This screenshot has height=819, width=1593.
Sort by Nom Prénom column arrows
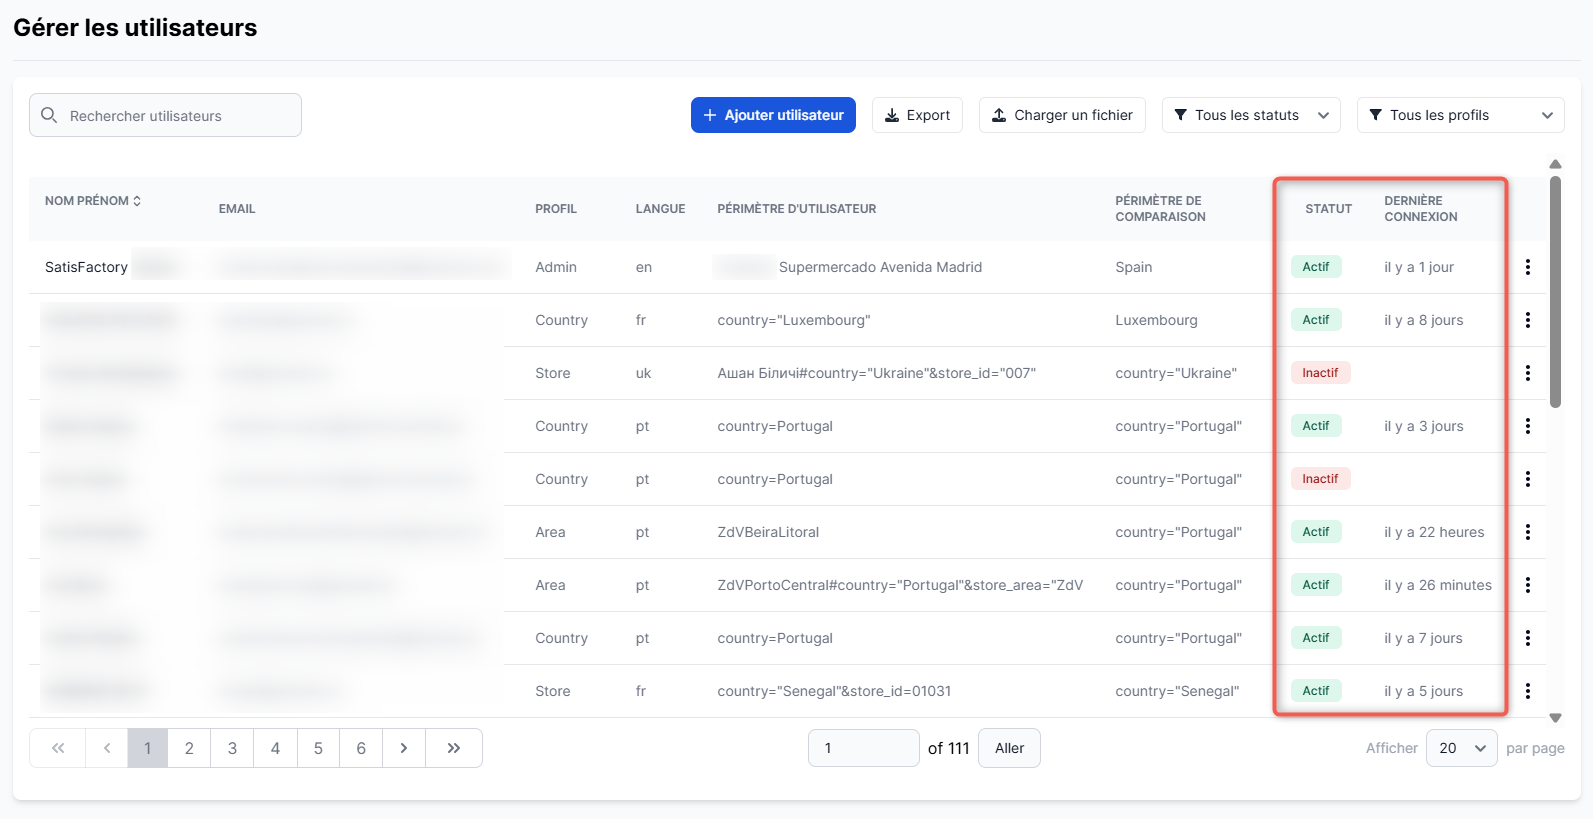coord(137,201)
